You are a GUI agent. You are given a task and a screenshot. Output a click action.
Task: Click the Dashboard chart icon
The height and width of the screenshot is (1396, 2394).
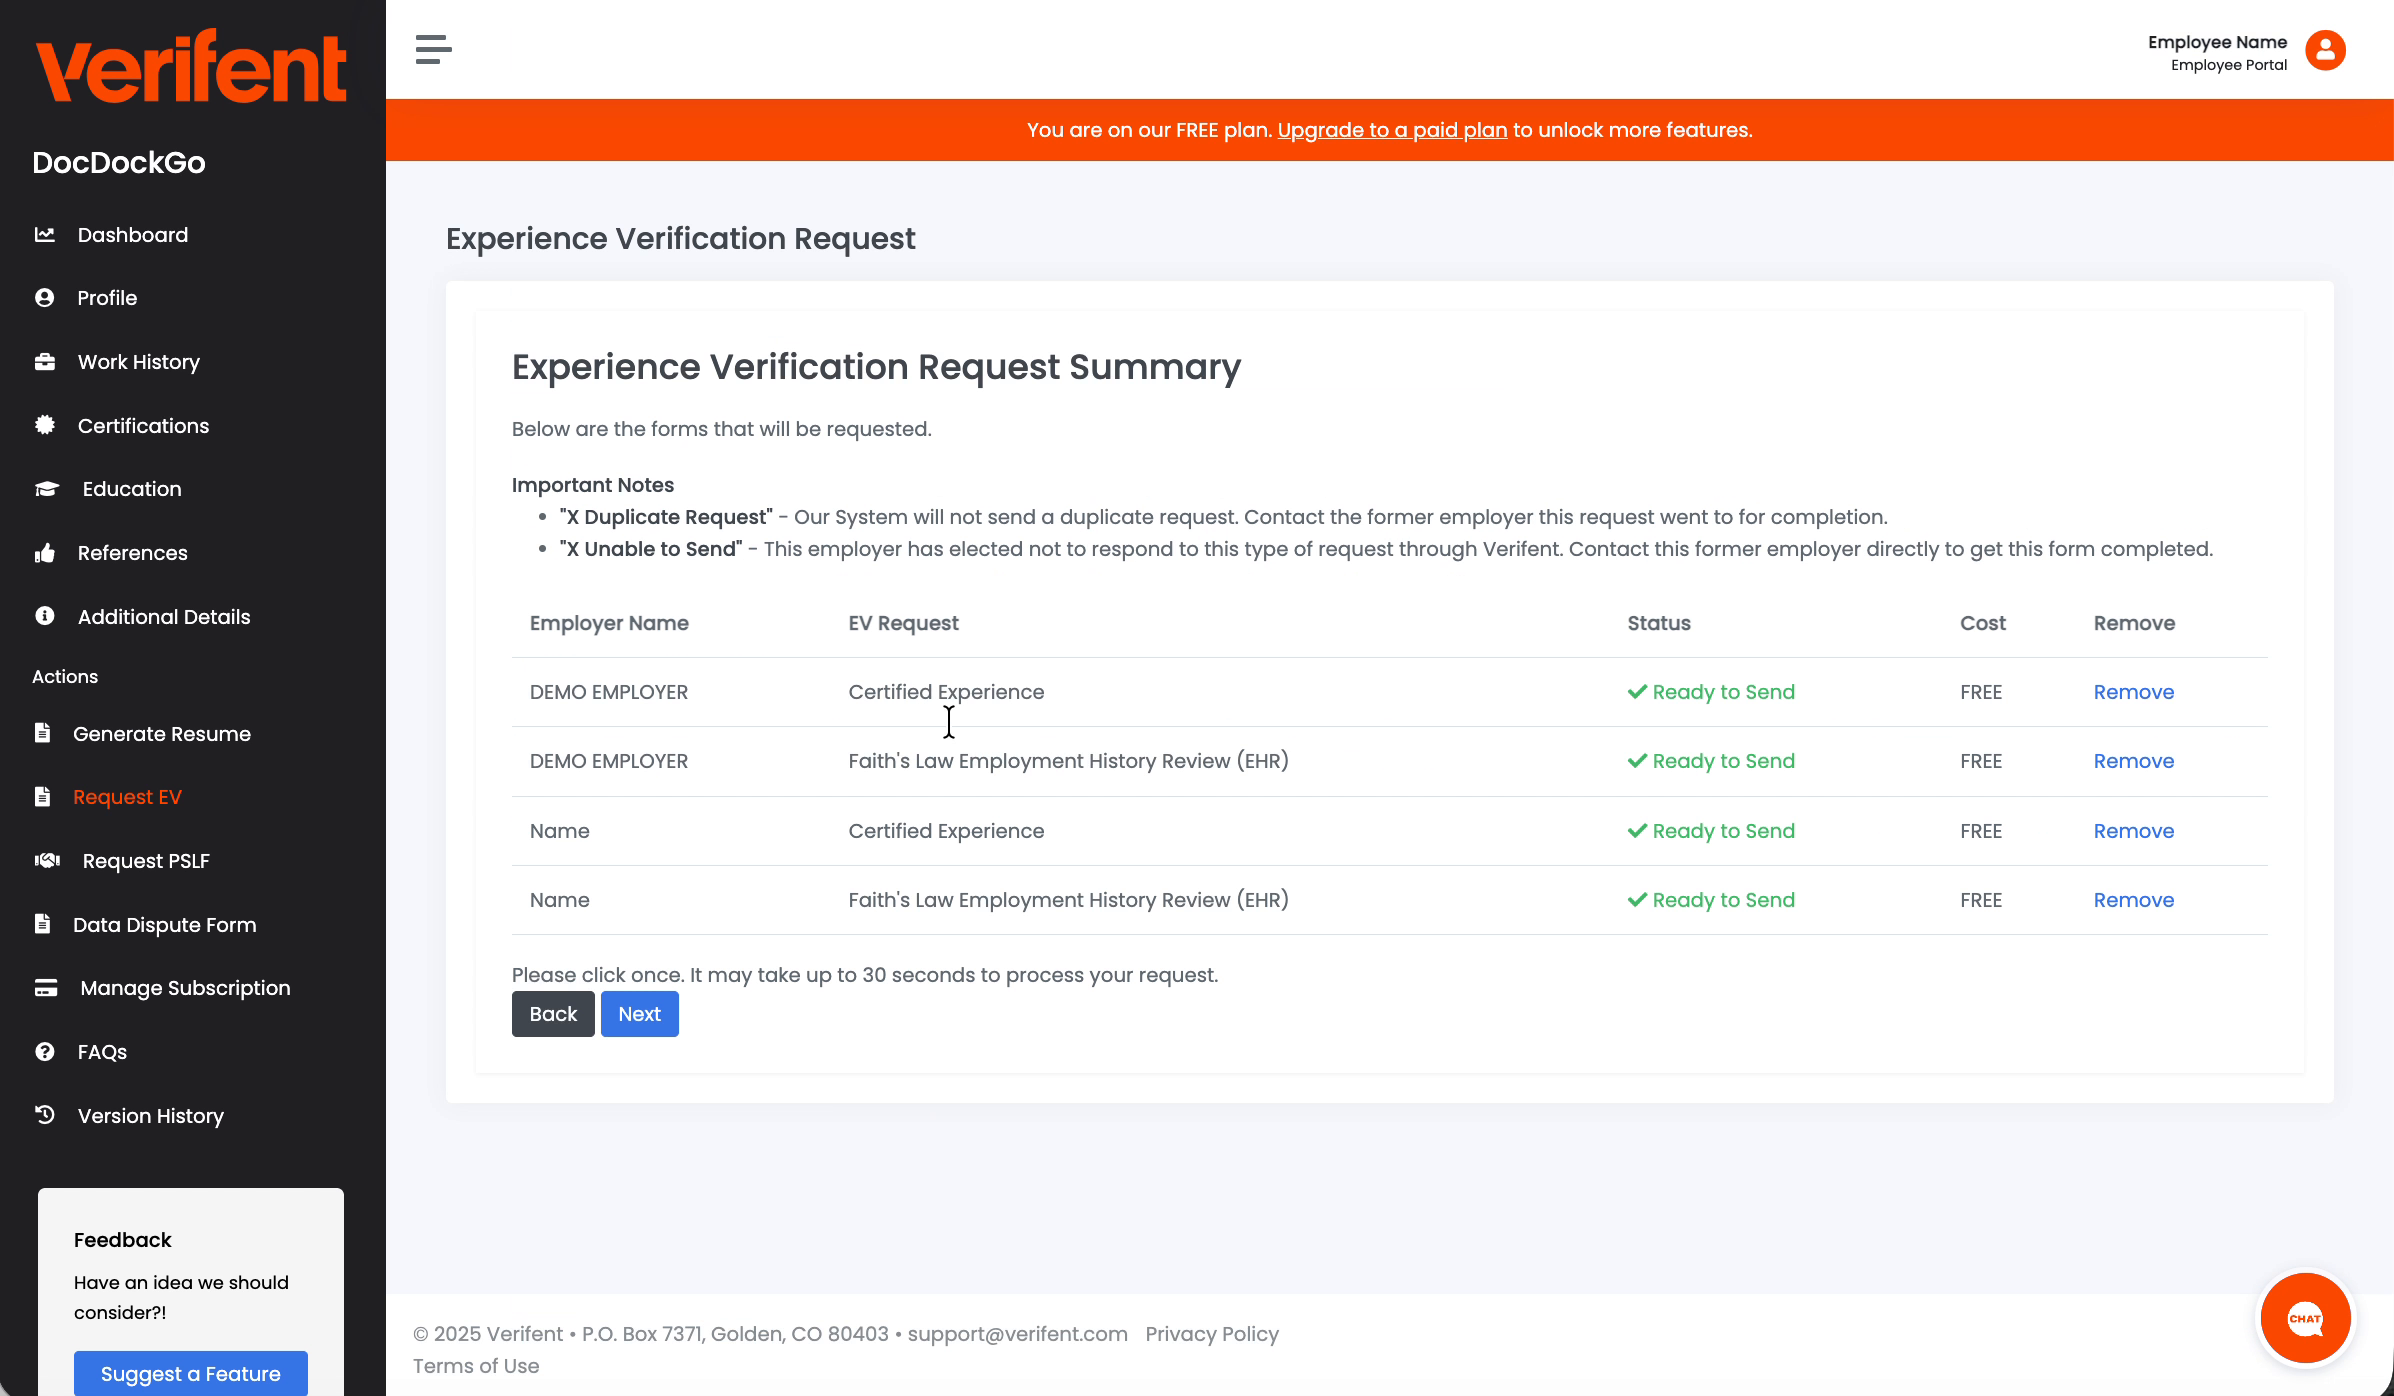(45, 235)
